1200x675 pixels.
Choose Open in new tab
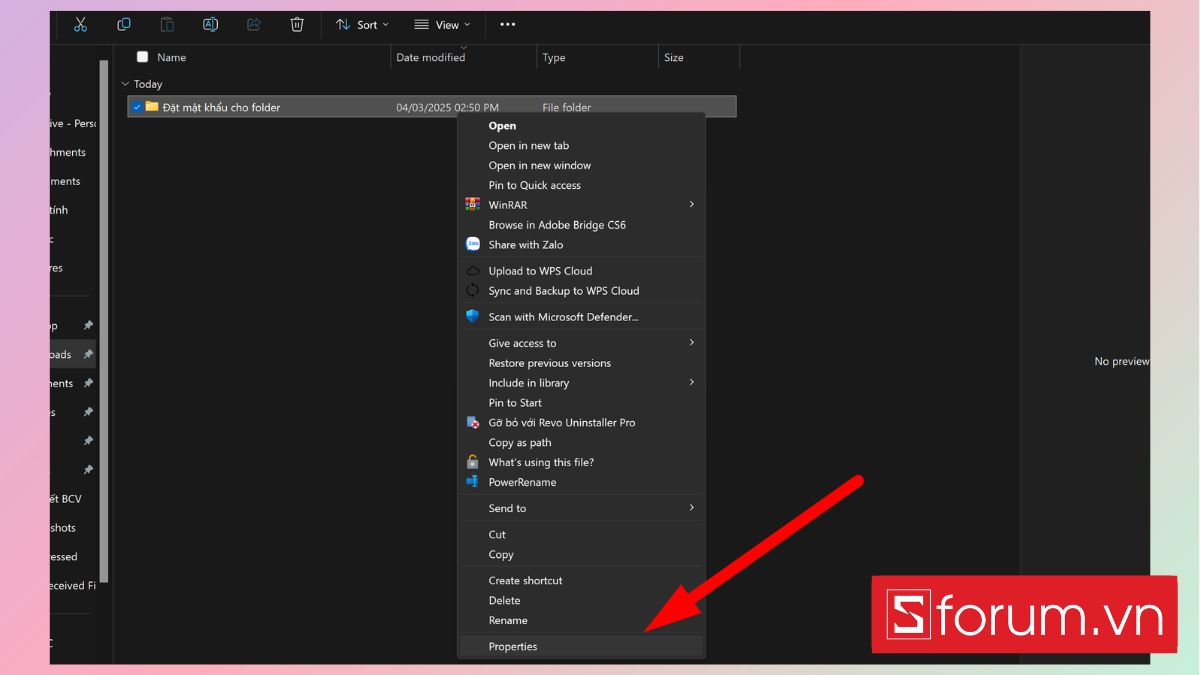point(581,146)
